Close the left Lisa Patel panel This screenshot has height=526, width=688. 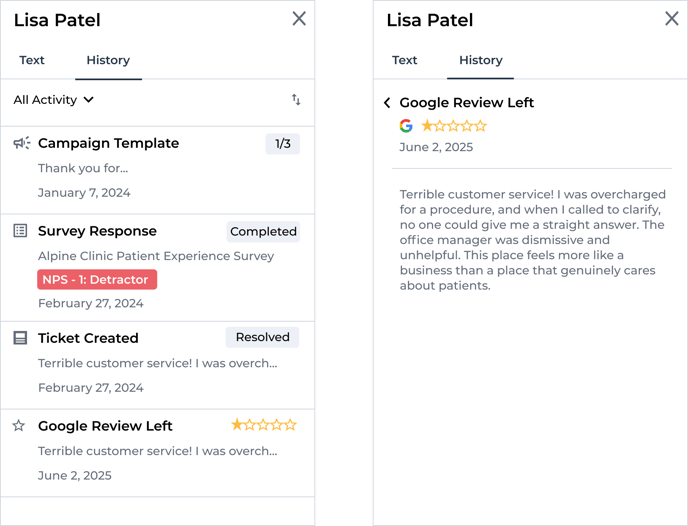tap(299, 19)
